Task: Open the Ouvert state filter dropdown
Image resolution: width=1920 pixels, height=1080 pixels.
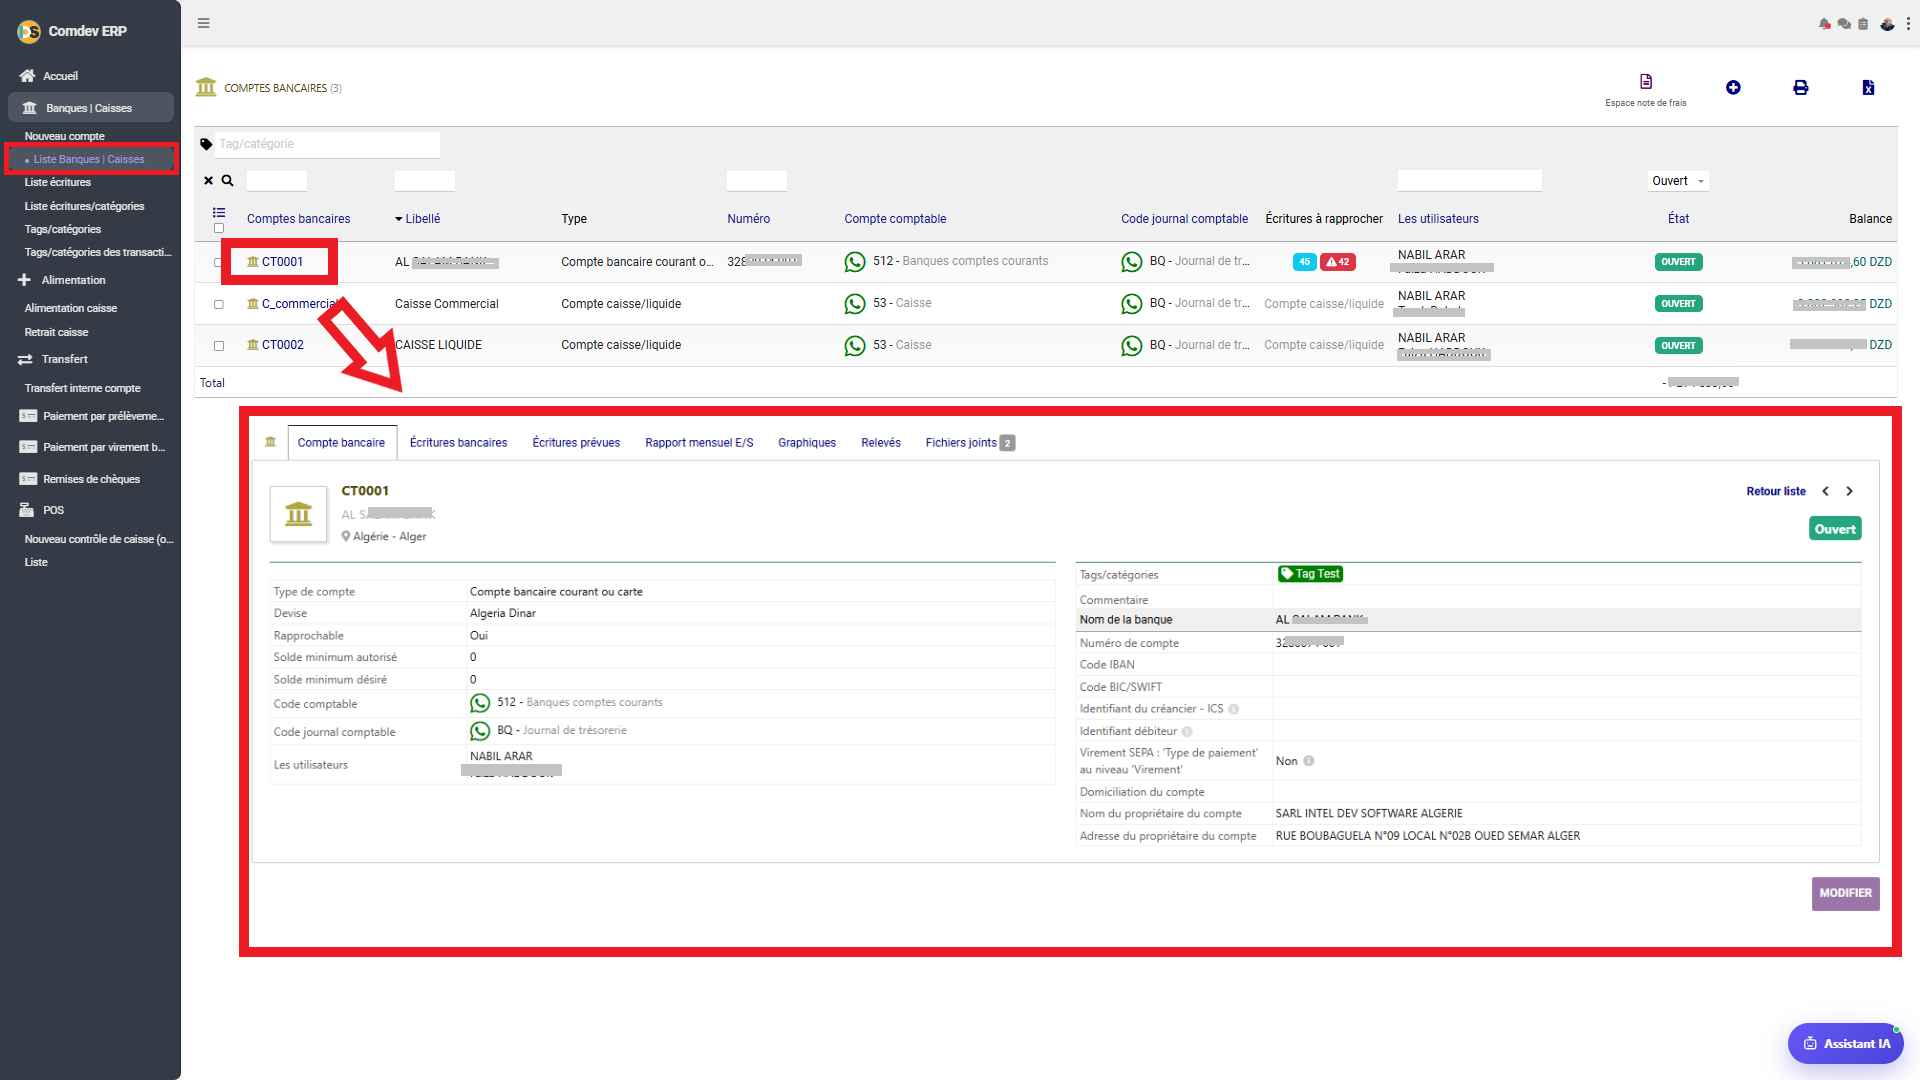Action: (x=1678, y=181)
